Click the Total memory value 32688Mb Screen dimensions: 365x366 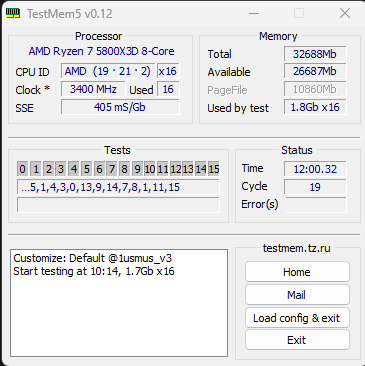315,54
